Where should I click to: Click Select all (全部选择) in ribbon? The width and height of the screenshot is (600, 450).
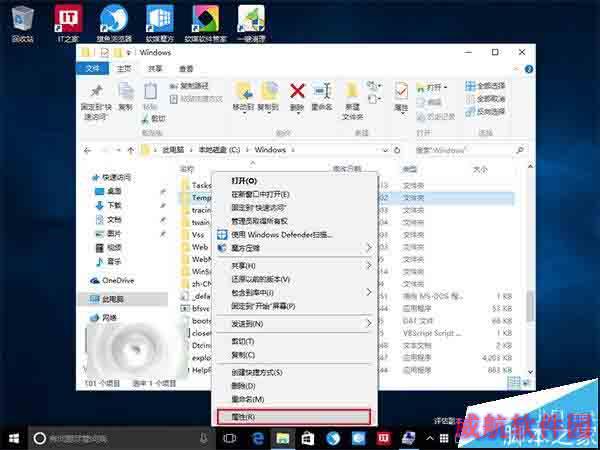pos(486,86)
